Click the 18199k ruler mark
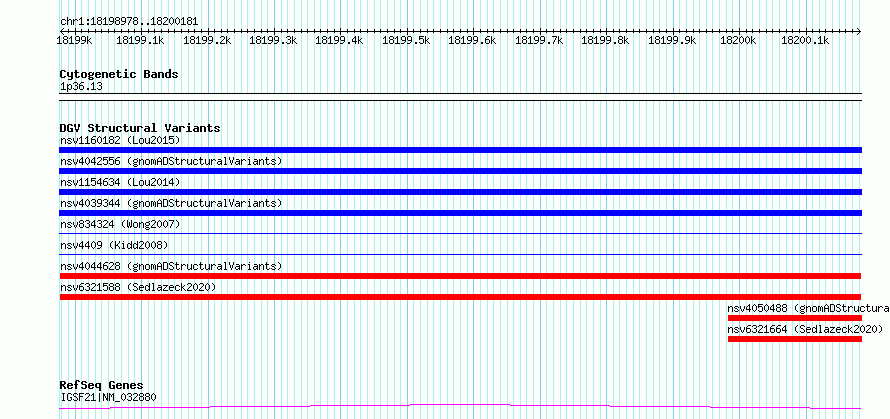 74,40
